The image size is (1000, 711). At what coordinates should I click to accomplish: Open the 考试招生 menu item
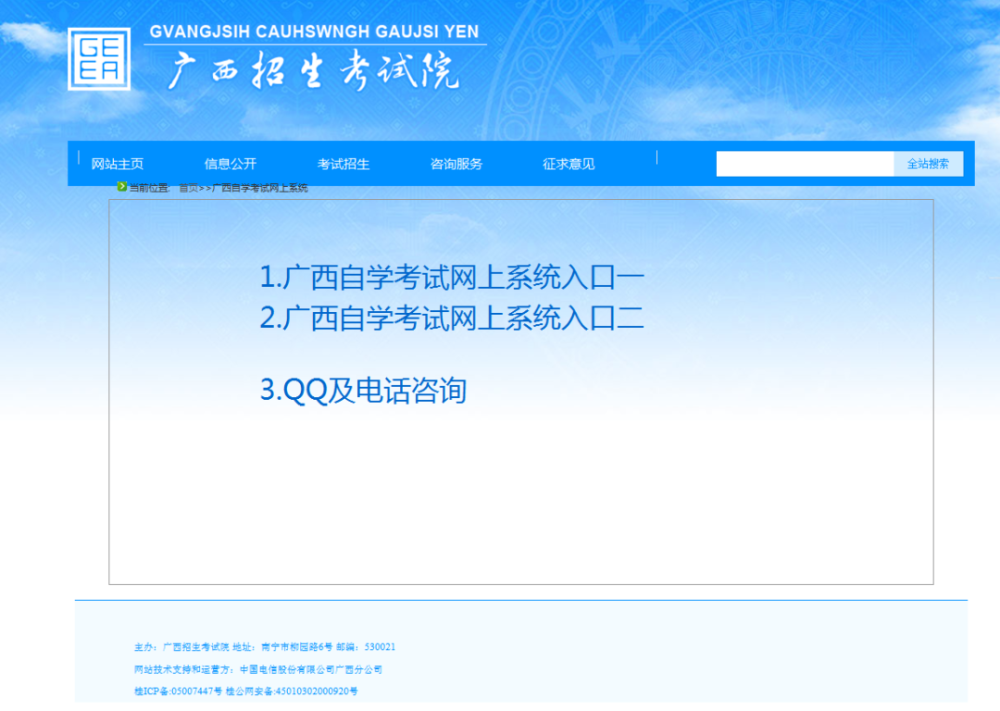click(x=344, y=163)
